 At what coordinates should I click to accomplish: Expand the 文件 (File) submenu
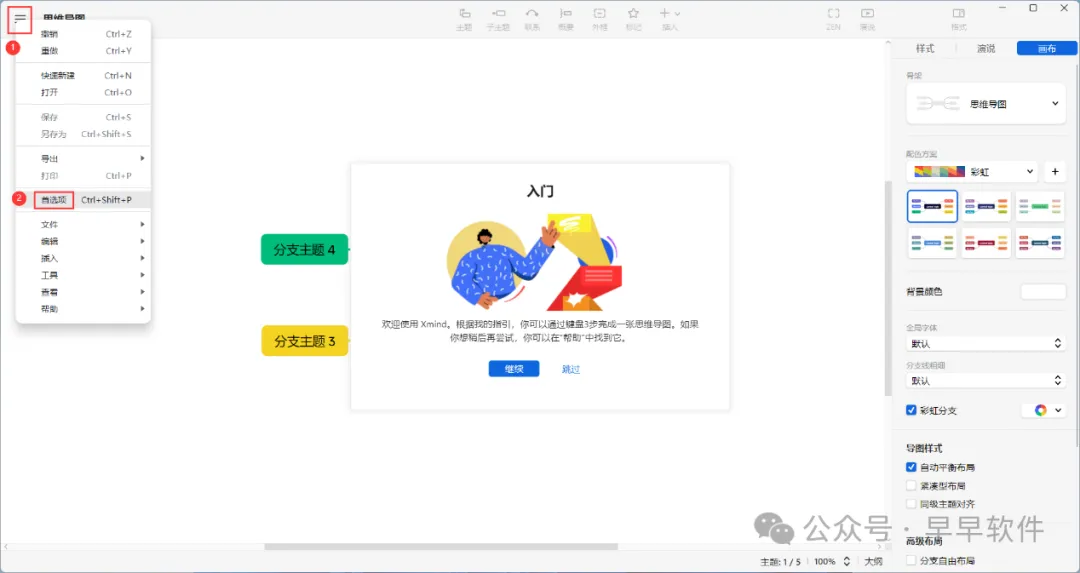click(x=83, y=225)
